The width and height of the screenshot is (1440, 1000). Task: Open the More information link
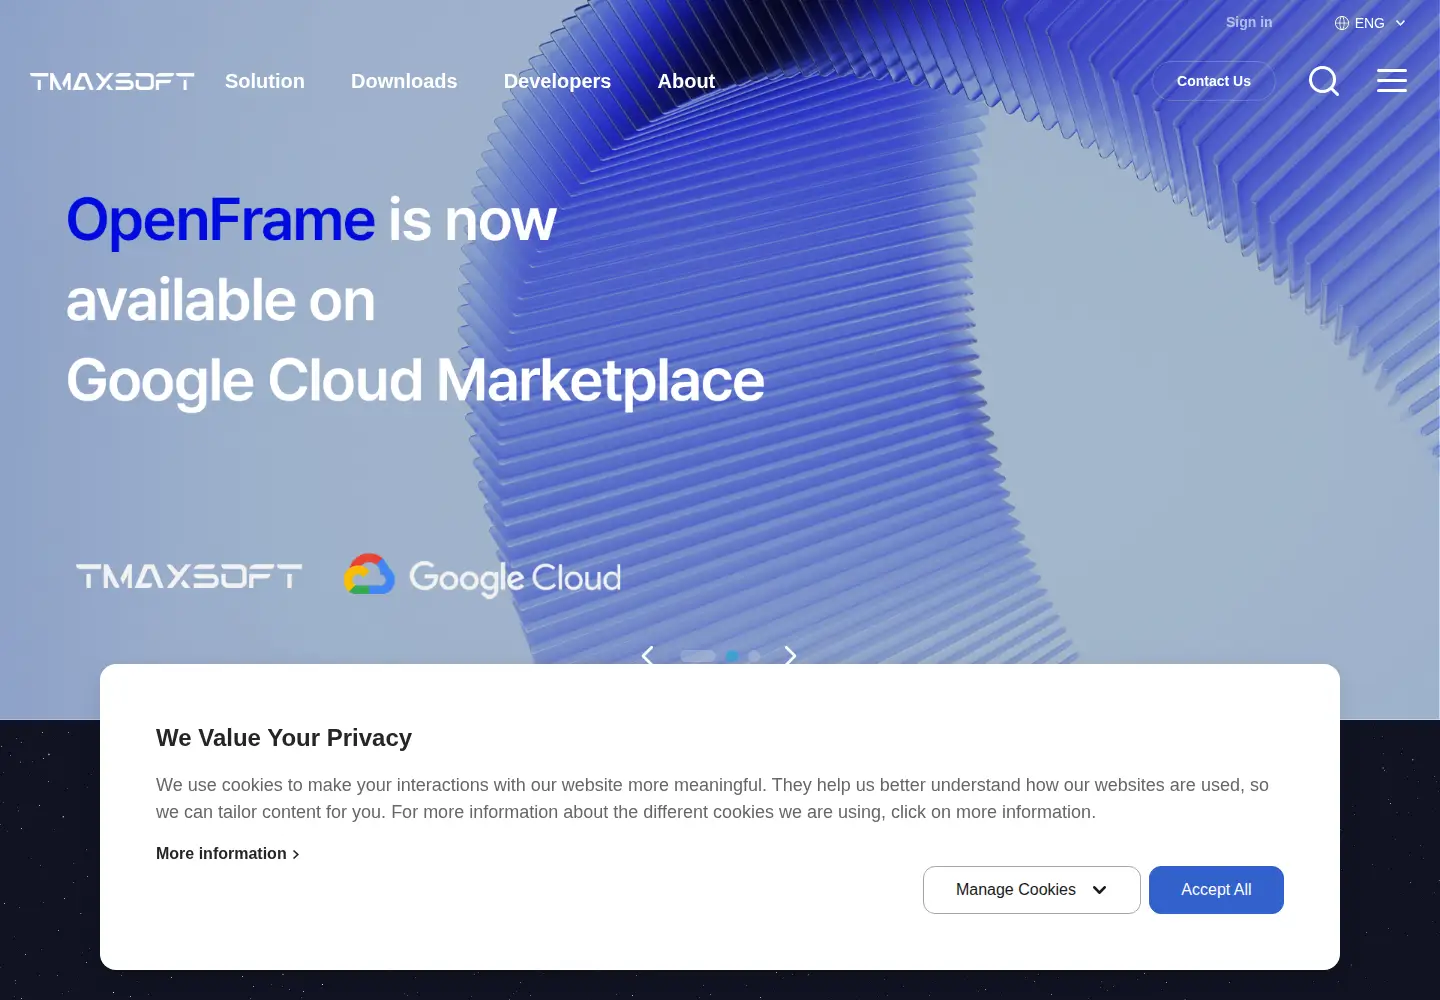click(228, 853)
